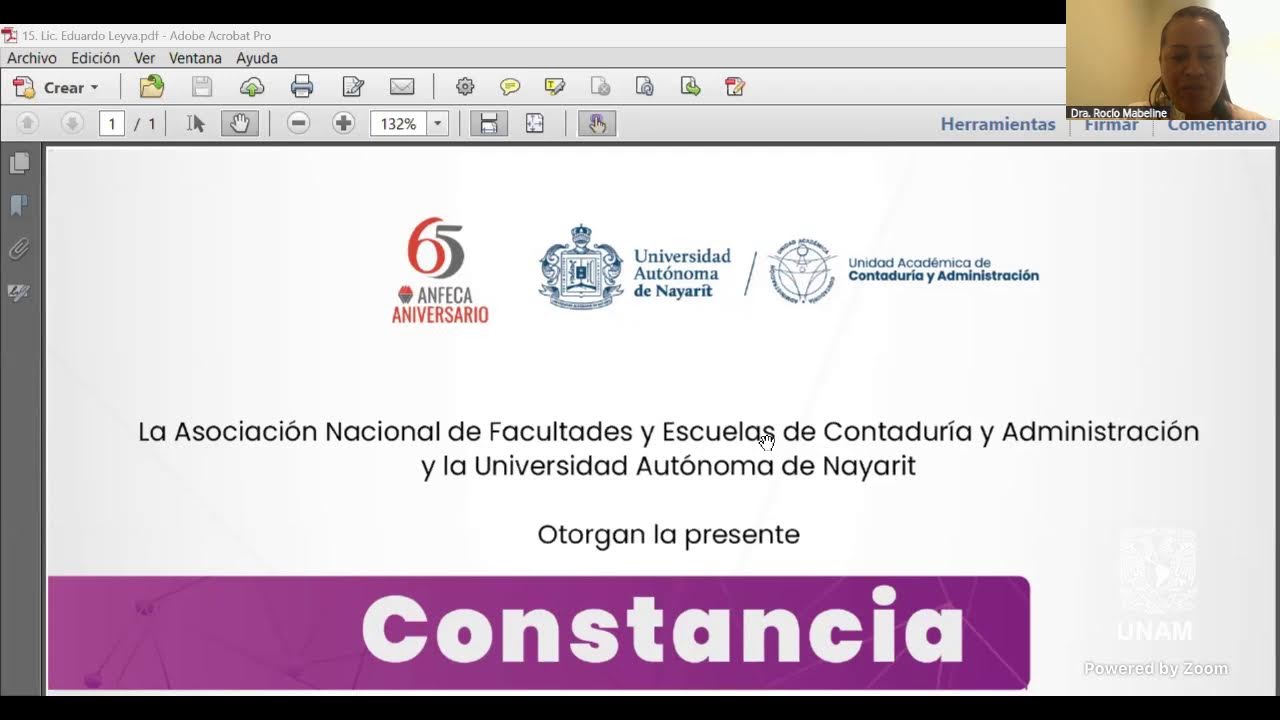The image size is (1280, 720).
Task: Add a sticky note comment
Action: (x=510, y=87)
